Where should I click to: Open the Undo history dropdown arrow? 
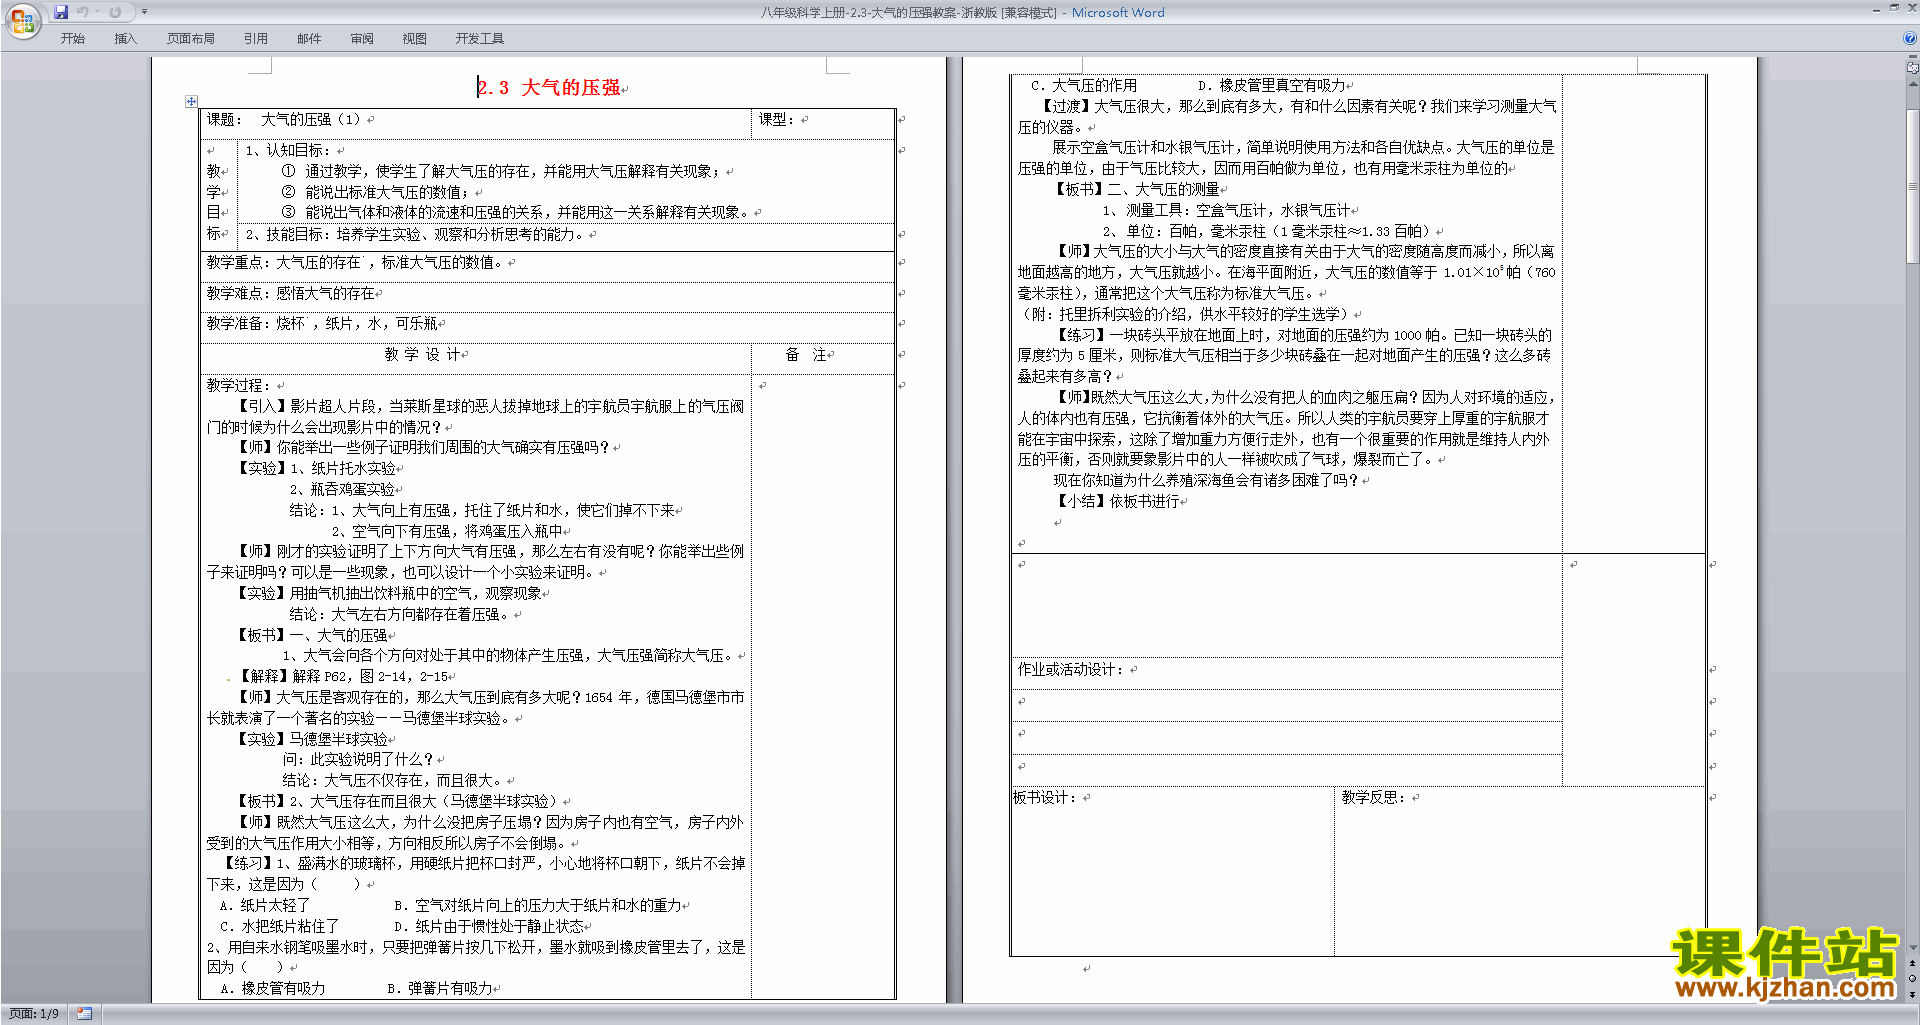tap(97, 12)
